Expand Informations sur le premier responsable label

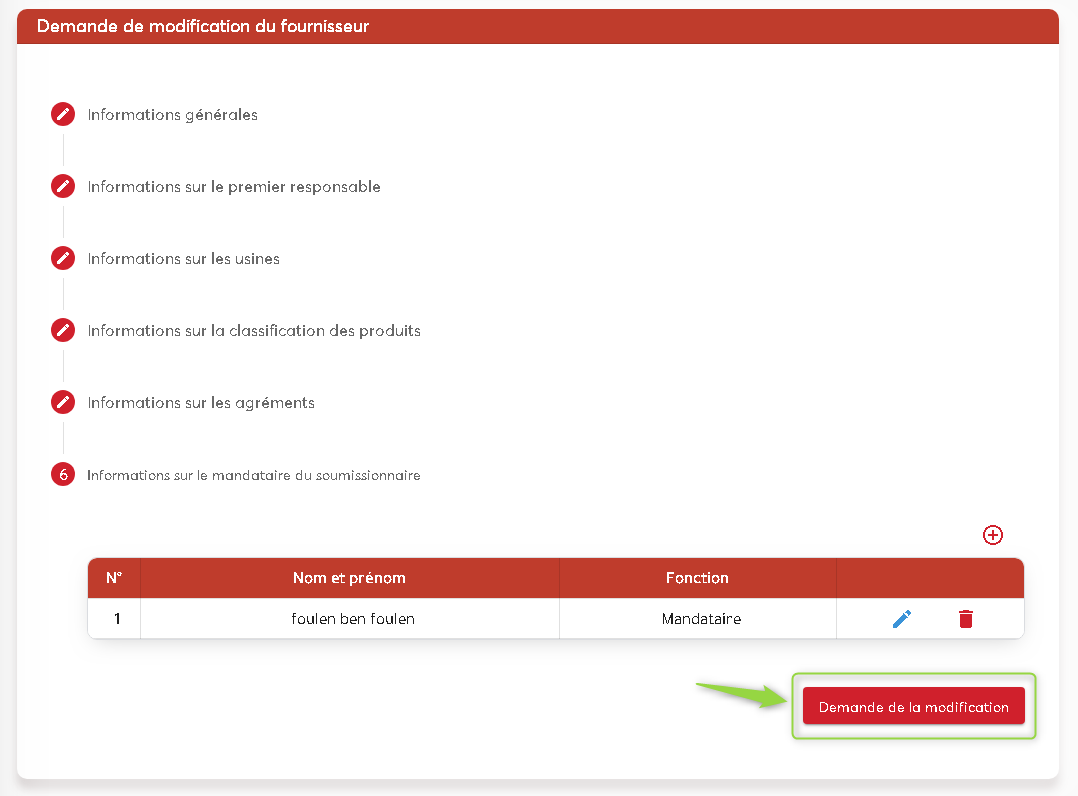233,187
